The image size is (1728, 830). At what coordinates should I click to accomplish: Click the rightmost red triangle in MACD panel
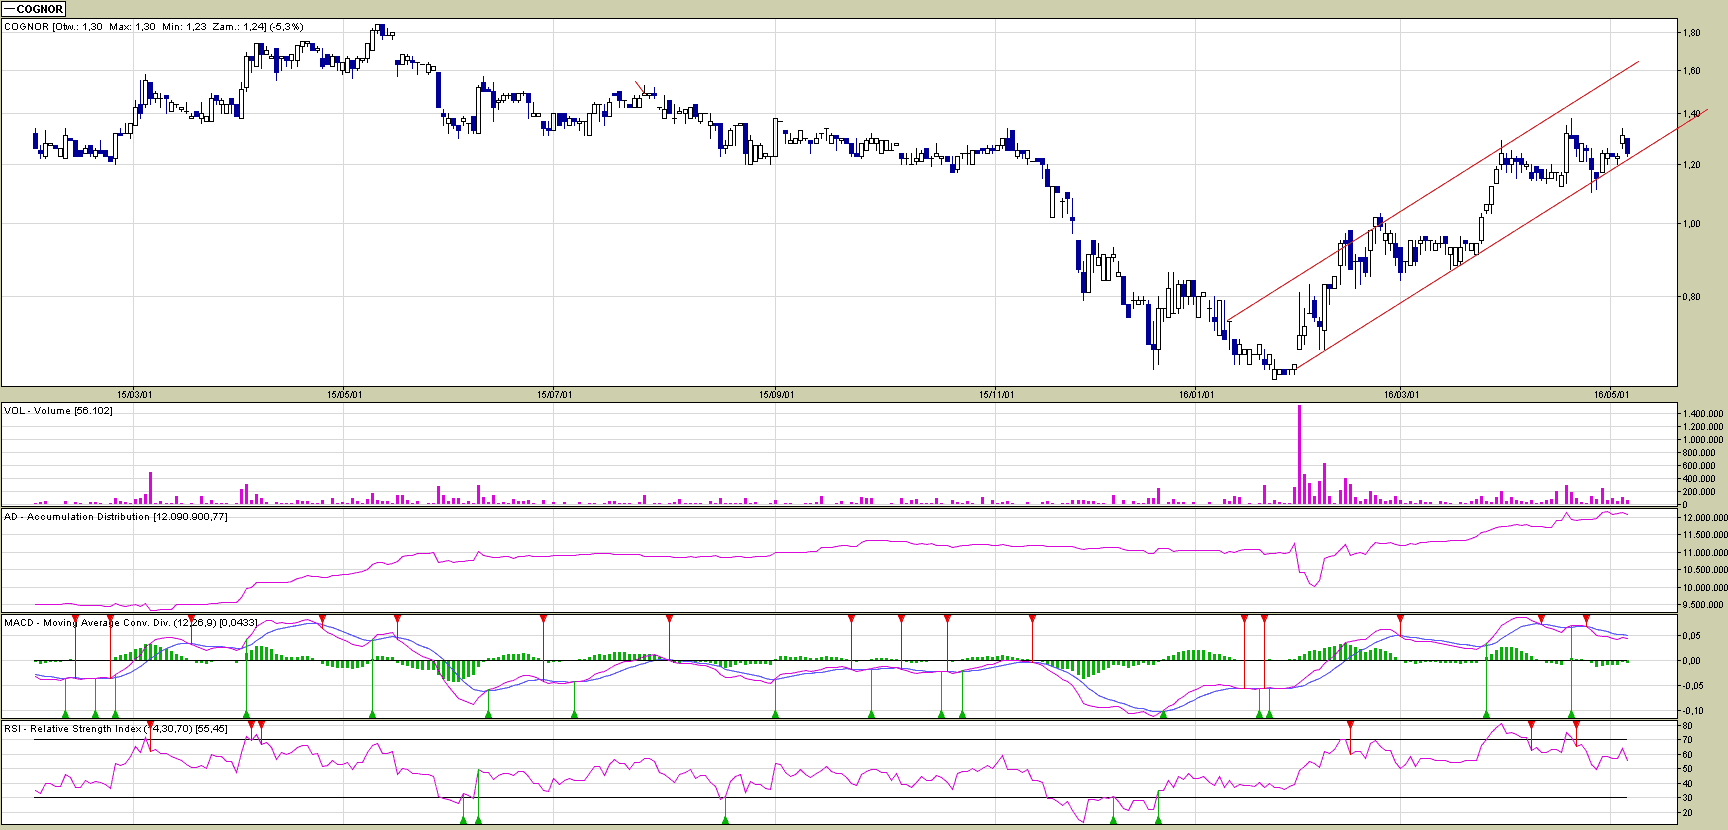coord(1586,619)
